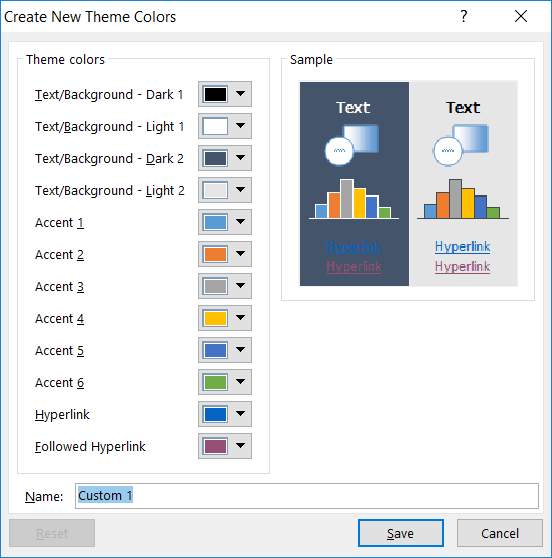Cancel the theme colors dialog
Screen dimensions: 552x558
[500, 533]
